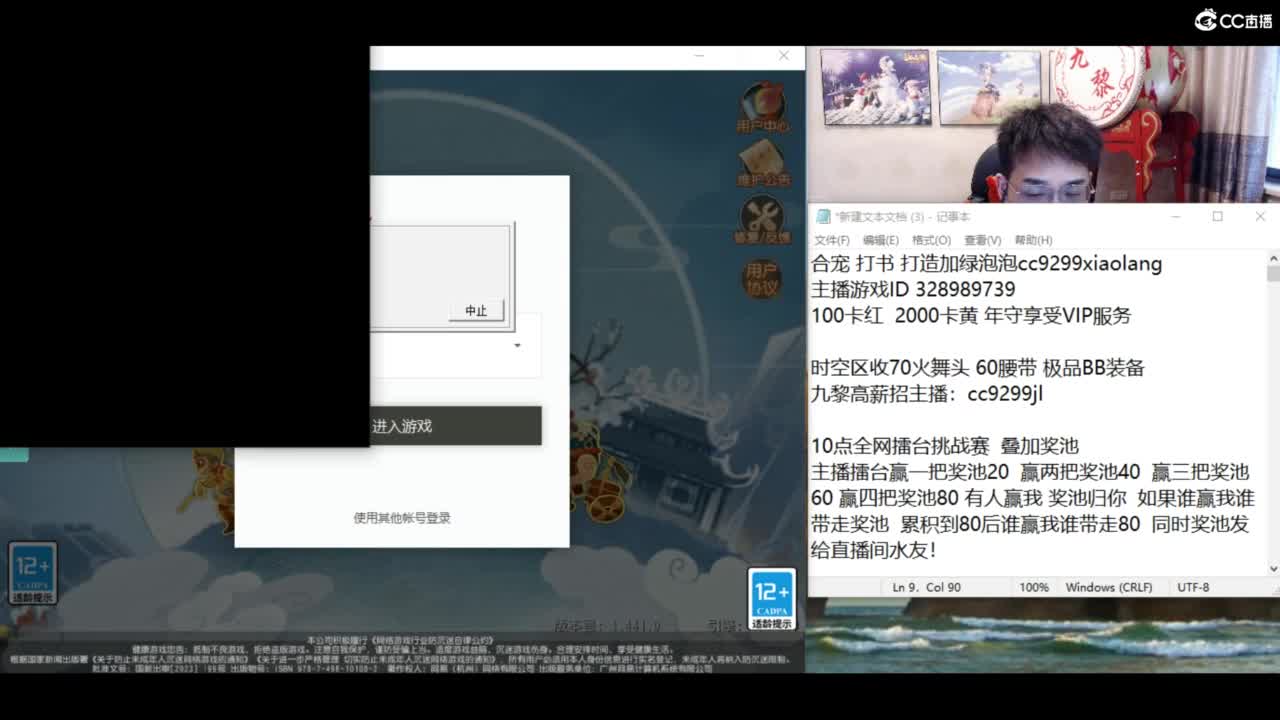
Task: Open the 用户协议 user agreement icon
Action: [x=762, y=279]
